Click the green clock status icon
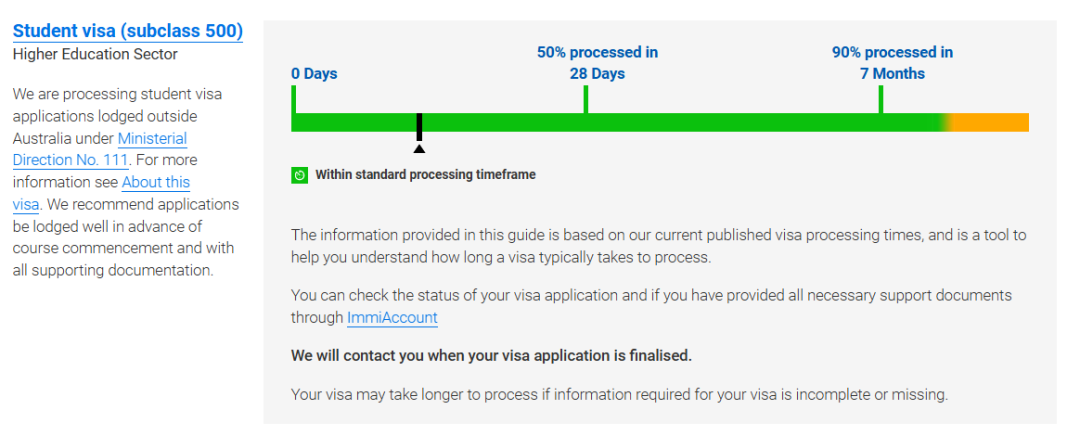This screenshot has width=1080, height=448. pos(299,175)
